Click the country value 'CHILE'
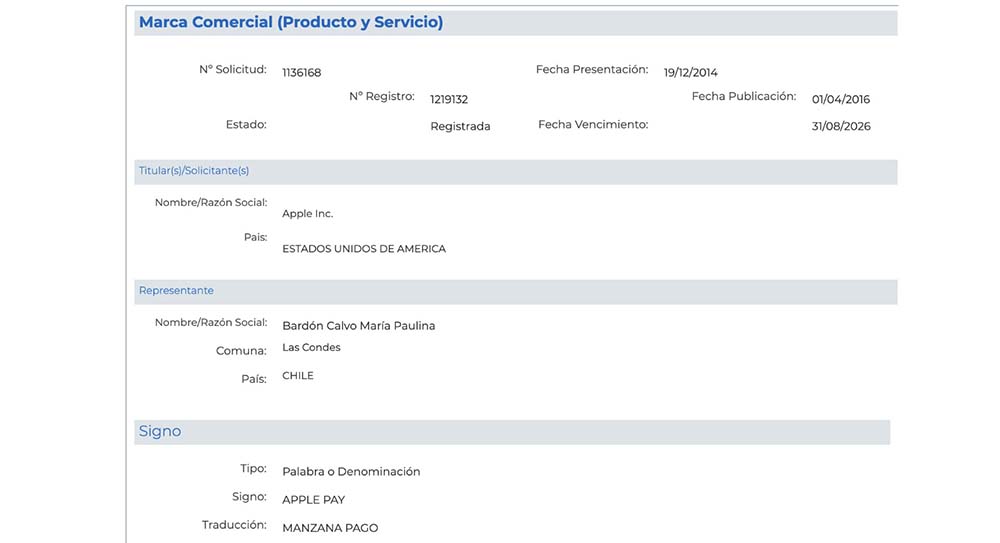Screen dimensions: 1000x543 click(x=298, y=376)
